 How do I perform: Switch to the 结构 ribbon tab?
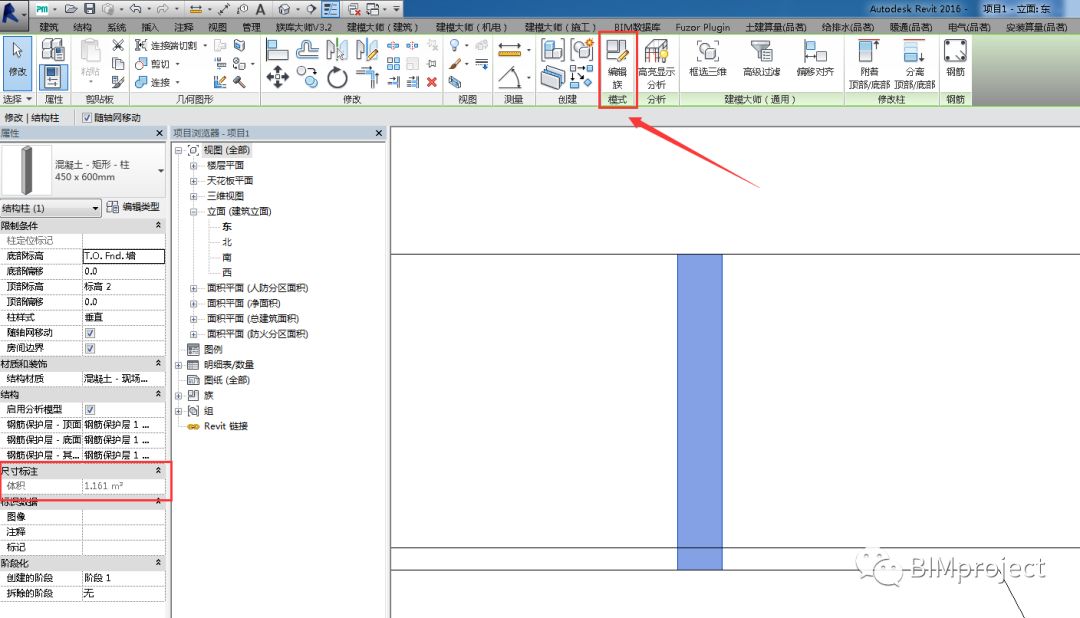[x=83, y=28]
